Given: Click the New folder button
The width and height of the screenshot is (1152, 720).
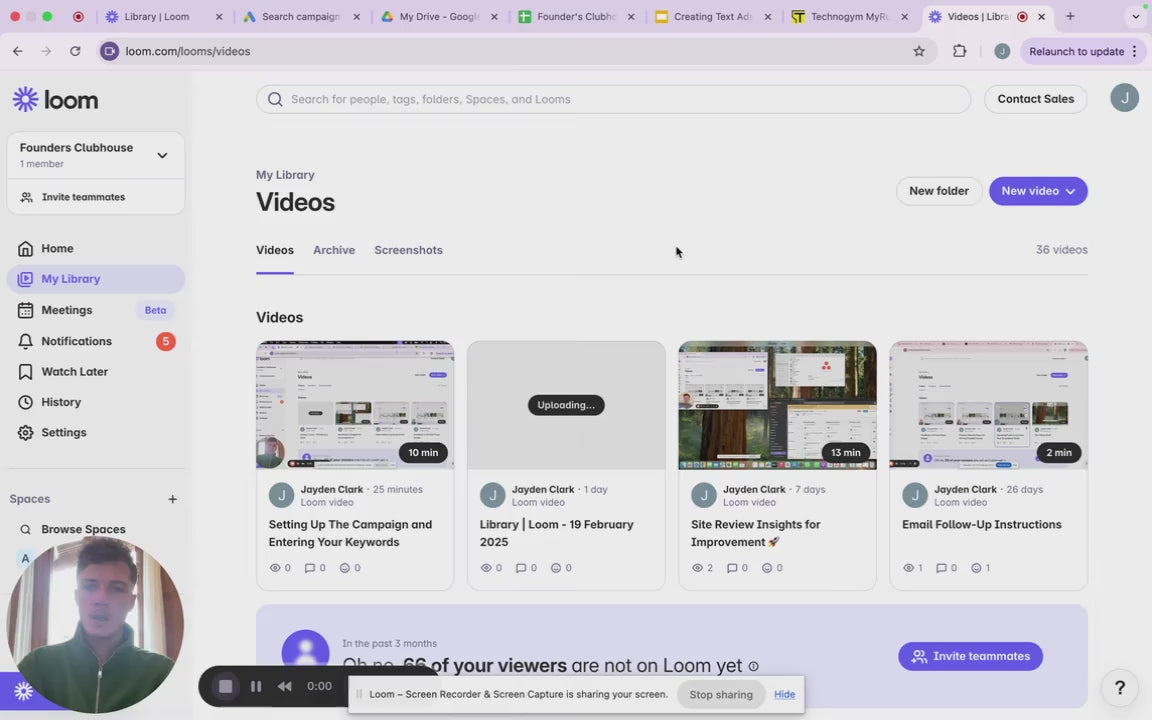Looking at the screenshot, I should 938,191.
